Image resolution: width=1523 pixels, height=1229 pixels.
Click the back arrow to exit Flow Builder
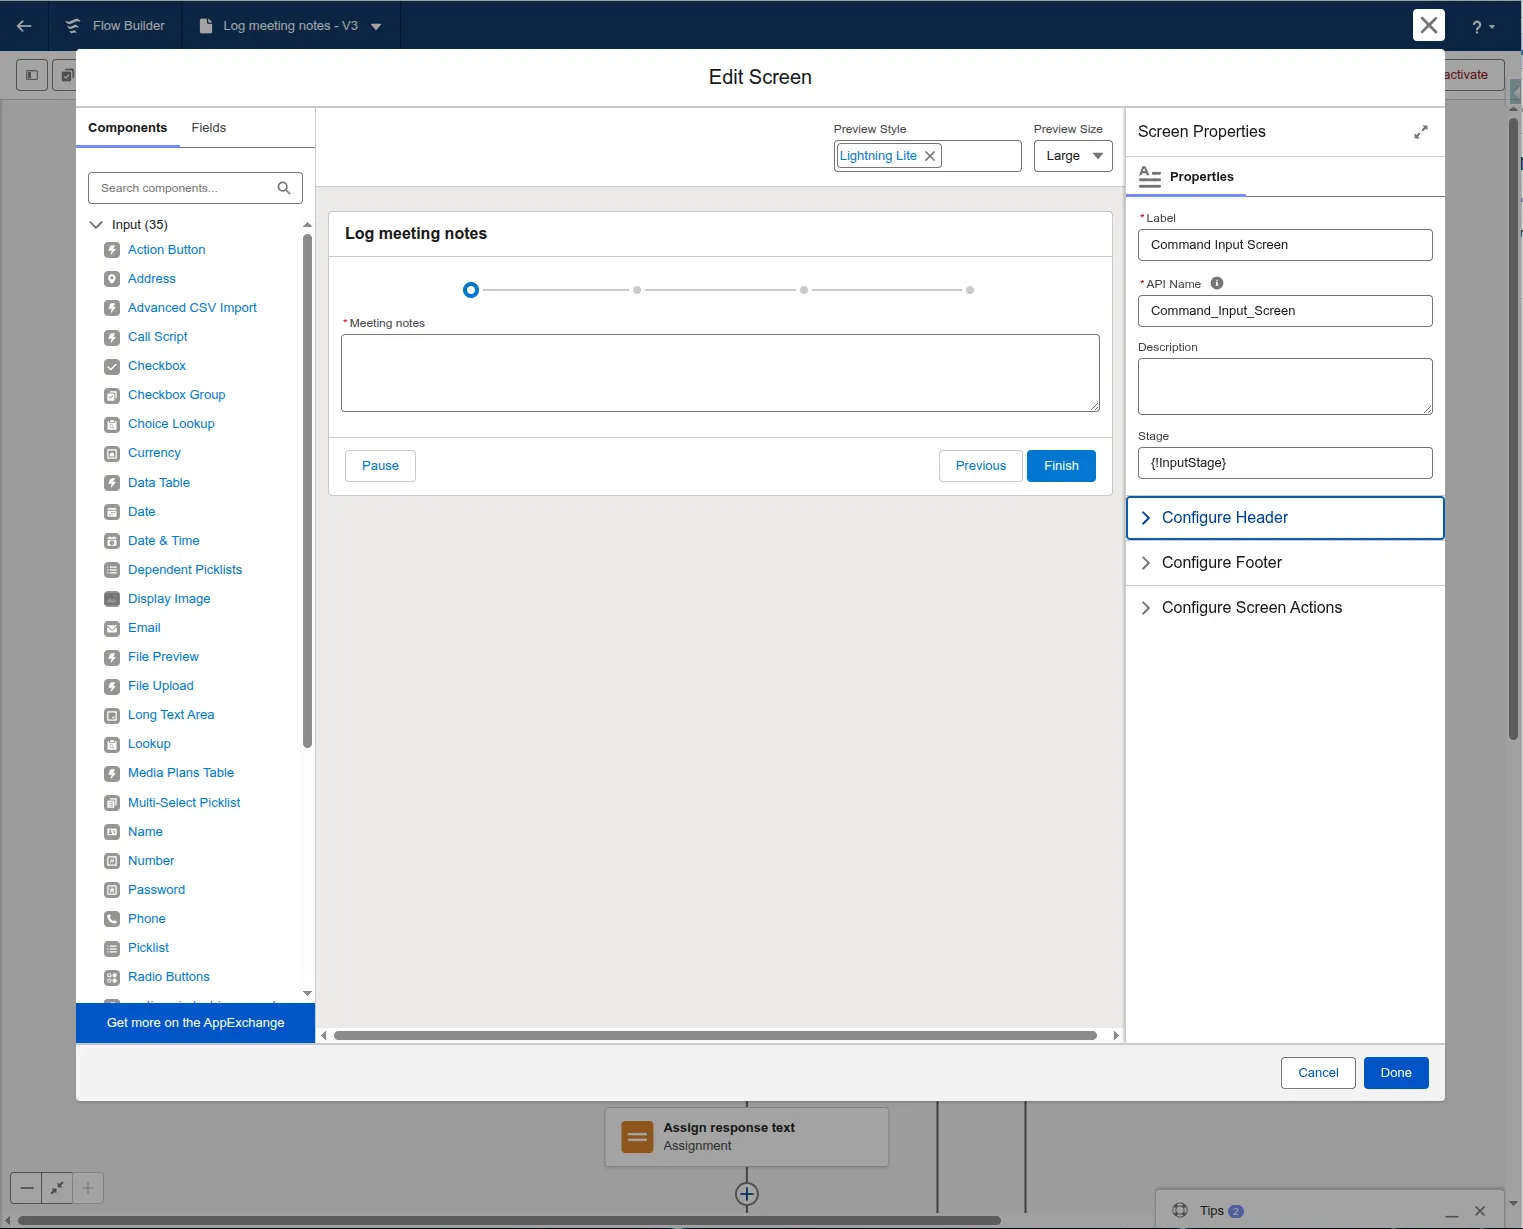(x=24, y=25)
